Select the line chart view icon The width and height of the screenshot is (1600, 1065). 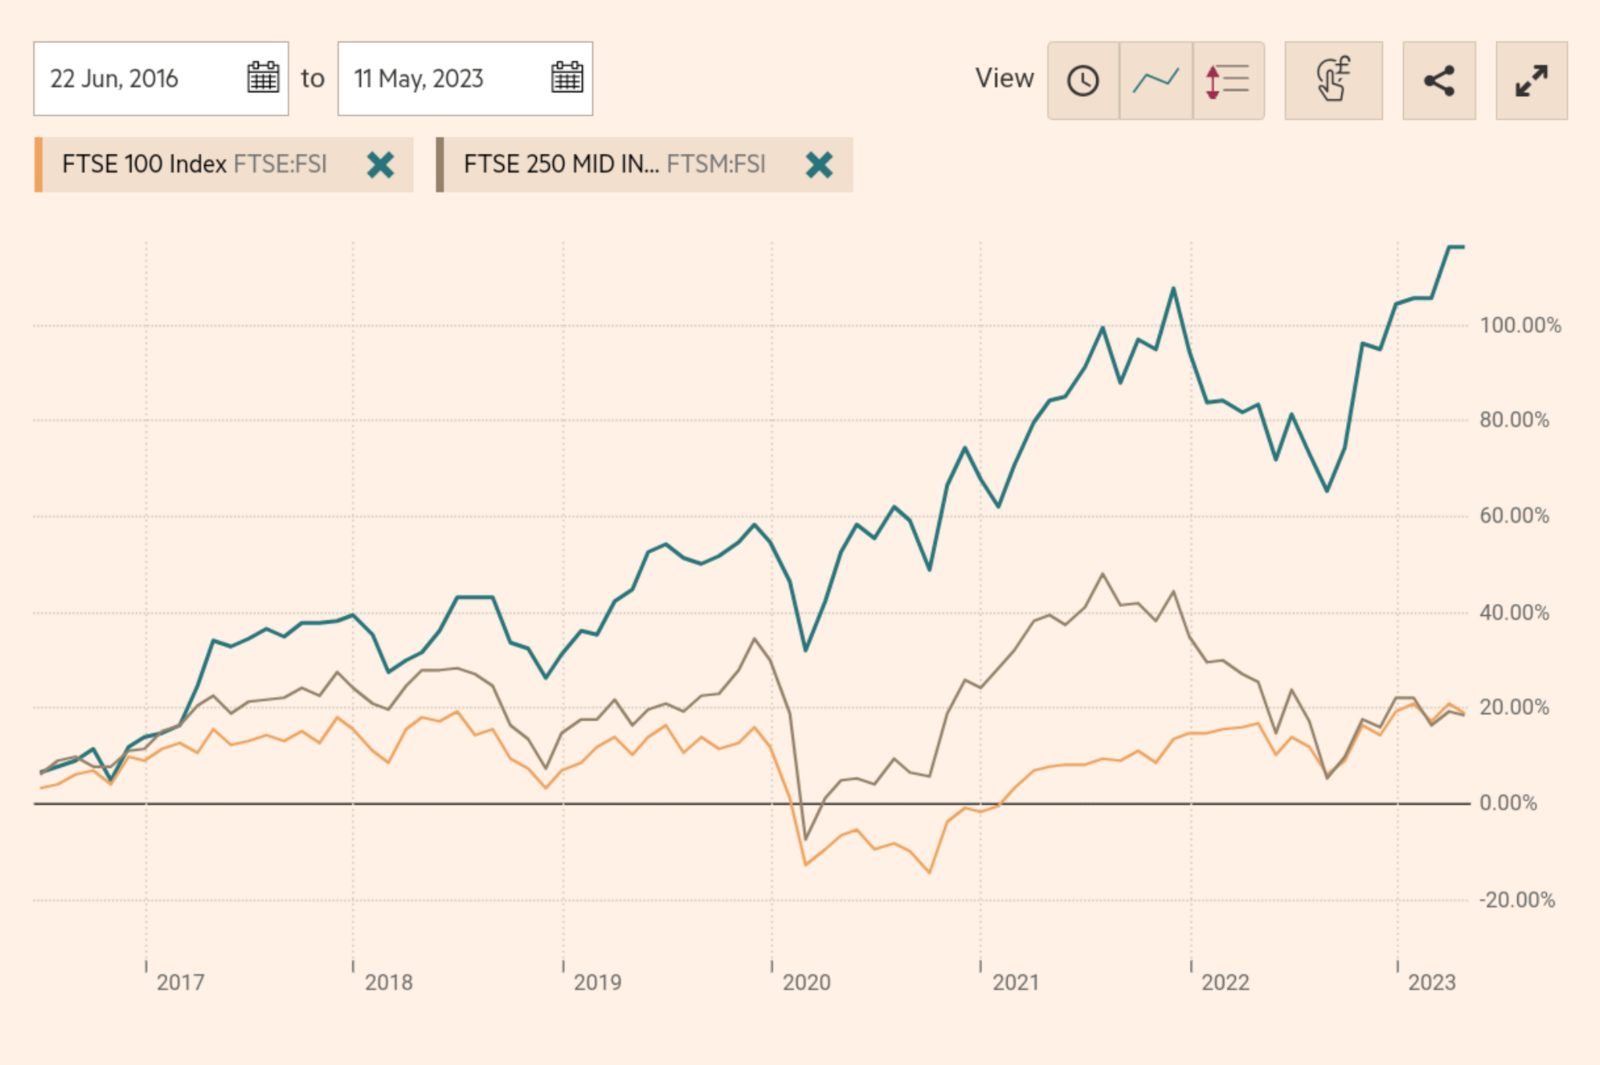pyautogui.click(x=1156, y=81)
